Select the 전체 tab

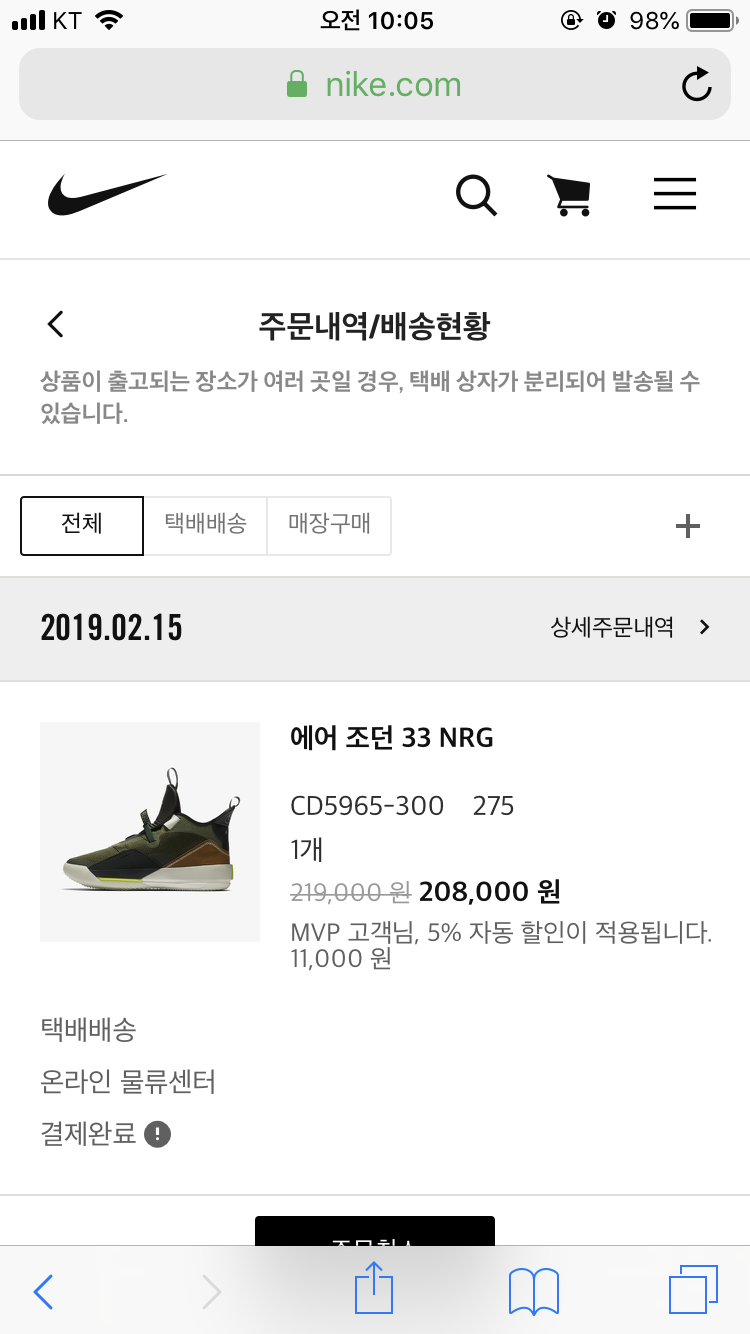pos(82,525)
